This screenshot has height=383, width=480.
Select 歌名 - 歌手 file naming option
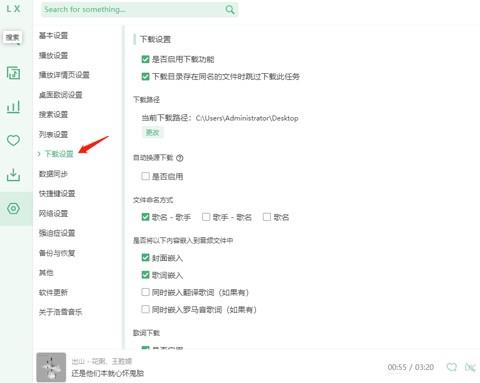pyautogui.click(x=145, y=217)
